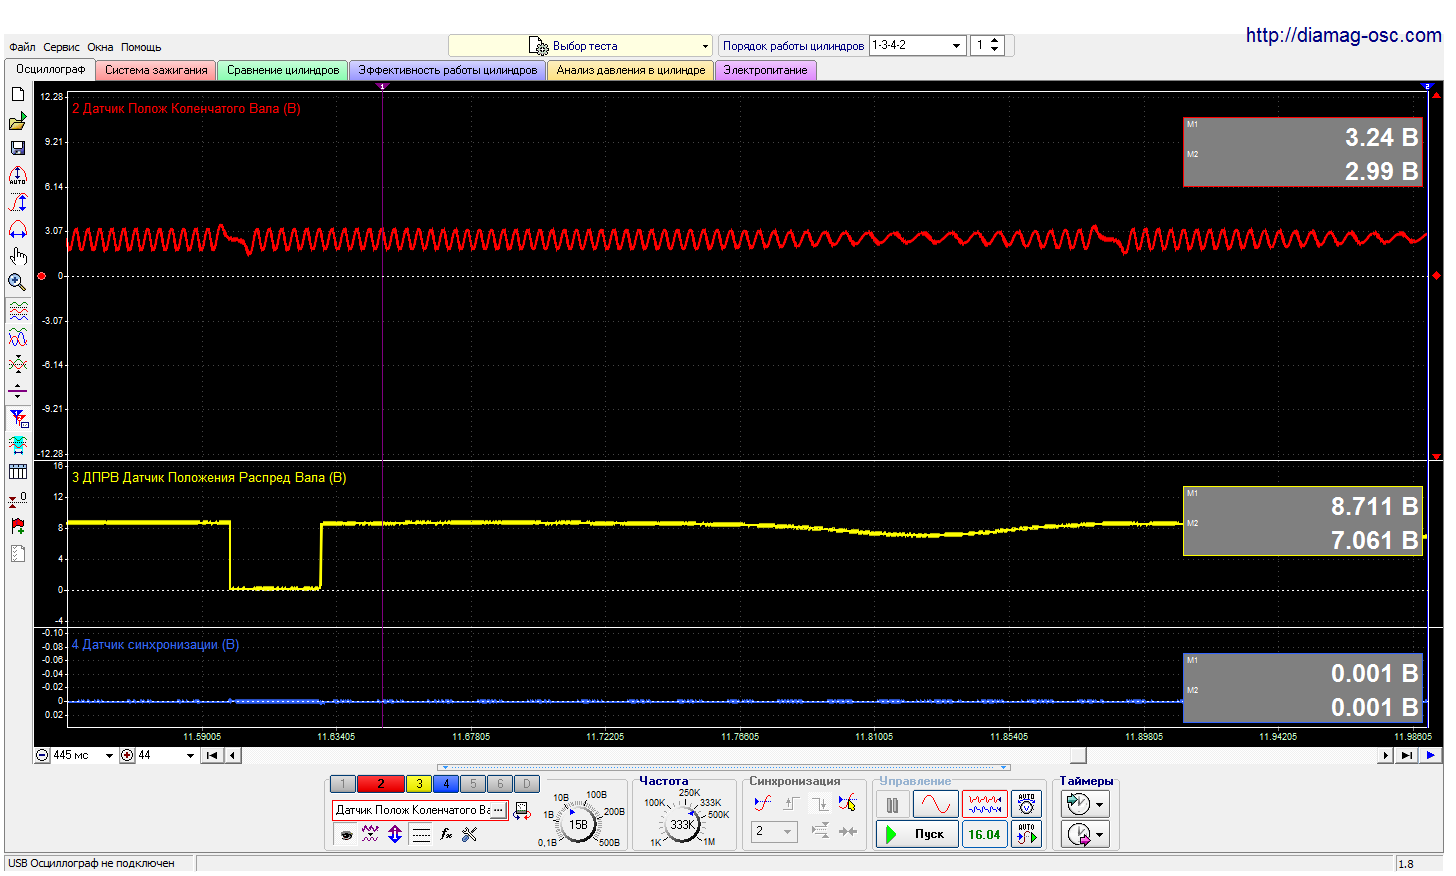This screenshot has height=876, width=1456.
Task: Switch to Эффективность работы цилиндров tab
Action: tap(448, 70)
